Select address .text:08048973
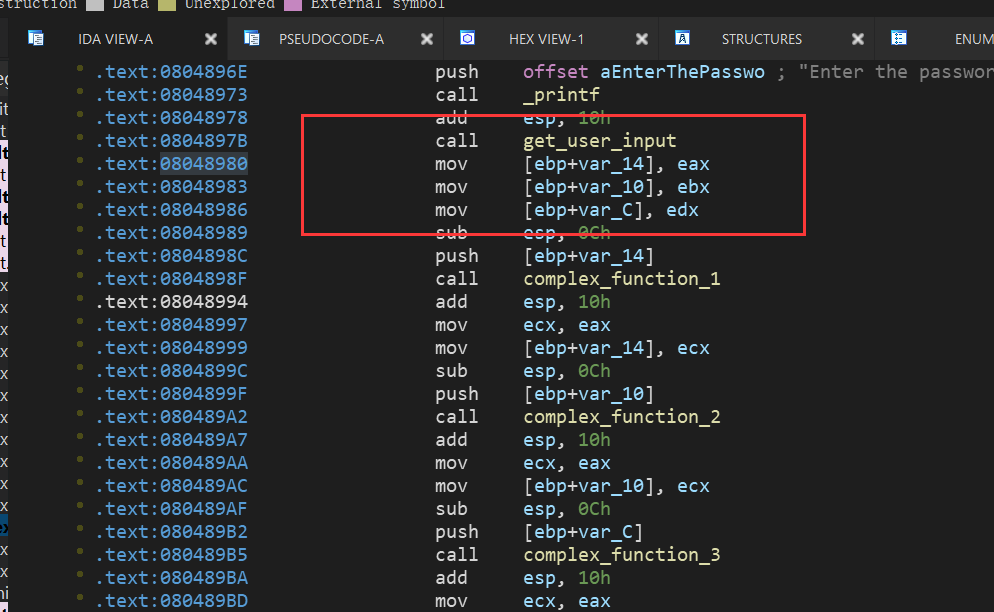The image size is (994, 612). click(x=171, y=95)
